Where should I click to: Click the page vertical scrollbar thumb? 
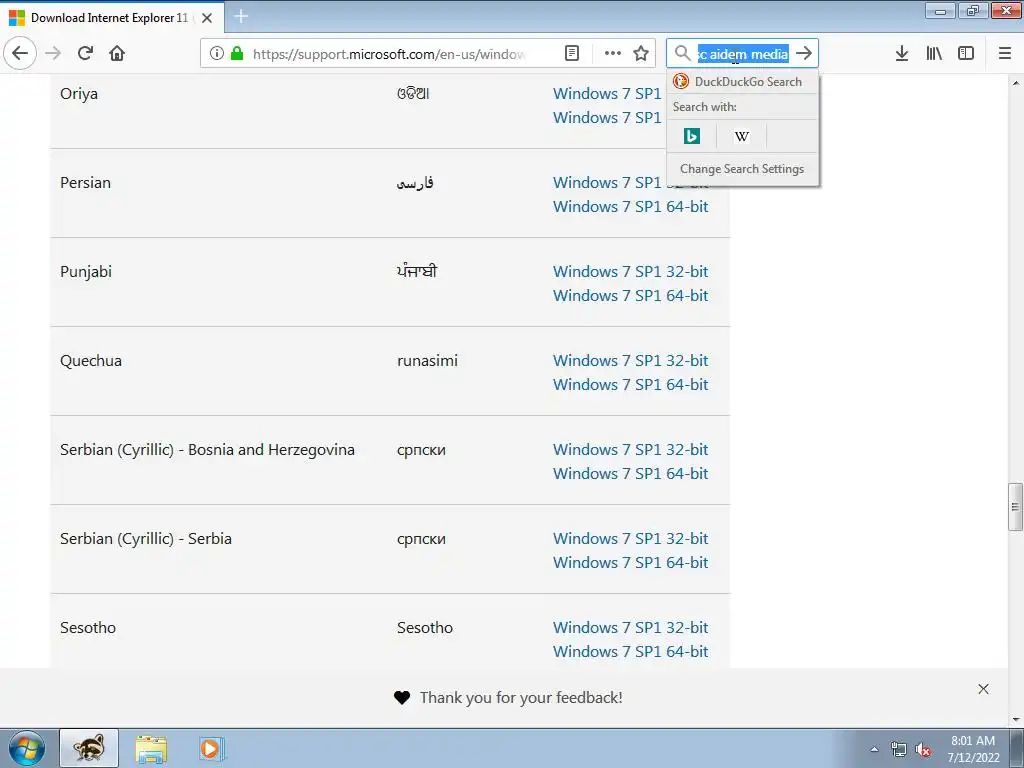click(1015, 507)
